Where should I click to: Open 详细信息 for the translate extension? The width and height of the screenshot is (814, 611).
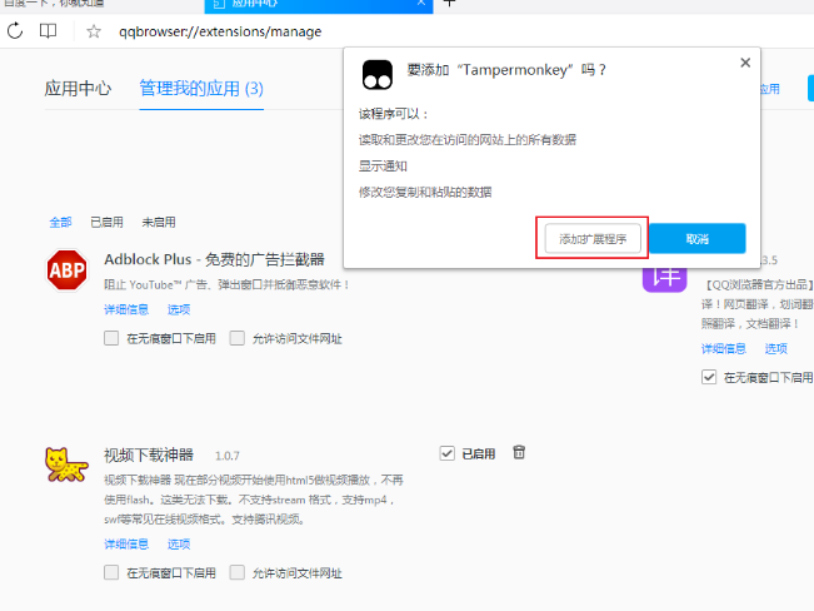(x=724, y=348)
